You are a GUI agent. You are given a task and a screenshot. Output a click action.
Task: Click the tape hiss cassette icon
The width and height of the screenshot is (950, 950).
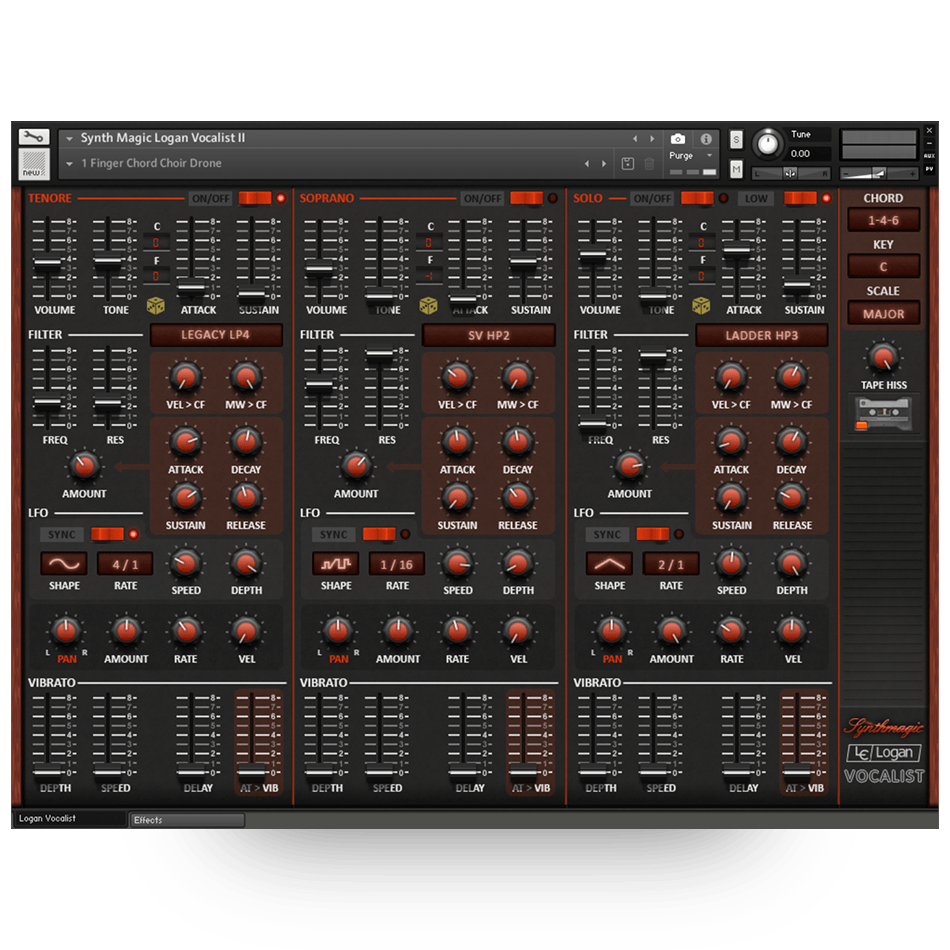pyautogui.click(x=883, y=414)
